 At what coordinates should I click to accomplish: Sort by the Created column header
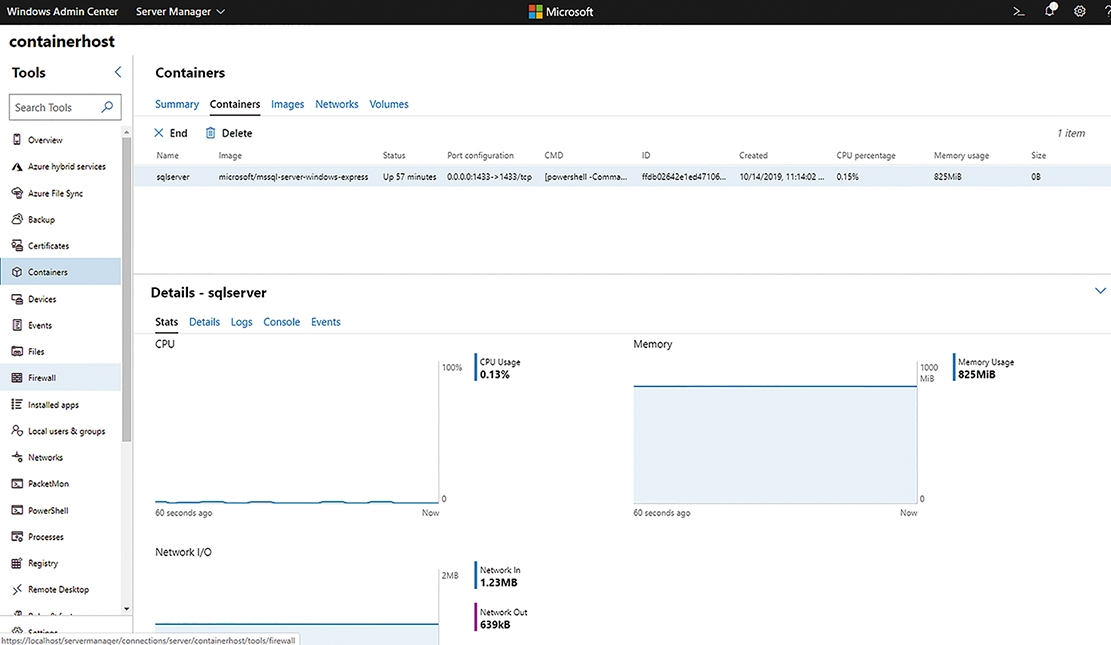(753, 155)
